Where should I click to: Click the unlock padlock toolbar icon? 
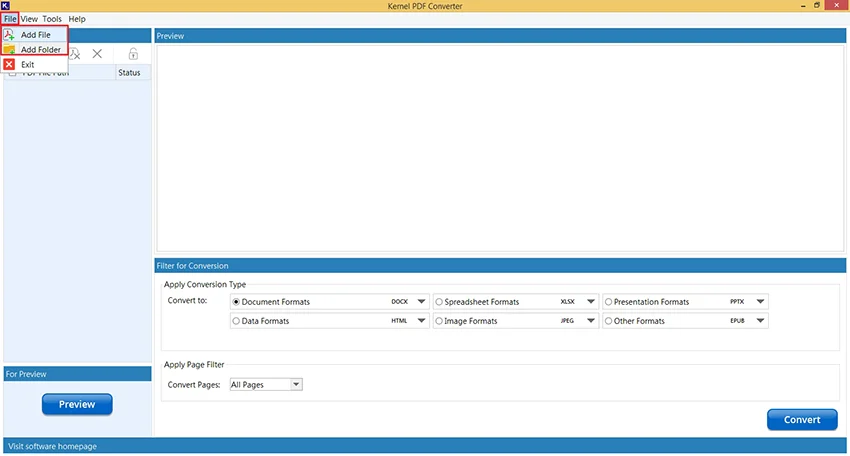133,54
